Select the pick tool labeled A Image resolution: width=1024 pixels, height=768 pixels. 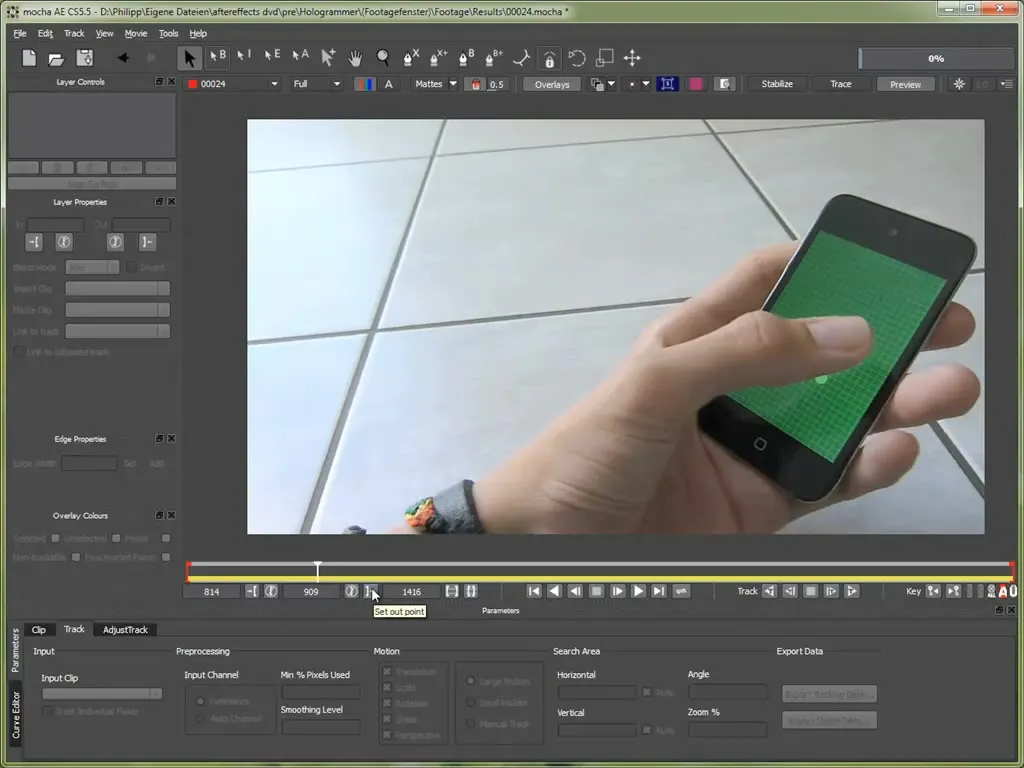click(300, 57)
